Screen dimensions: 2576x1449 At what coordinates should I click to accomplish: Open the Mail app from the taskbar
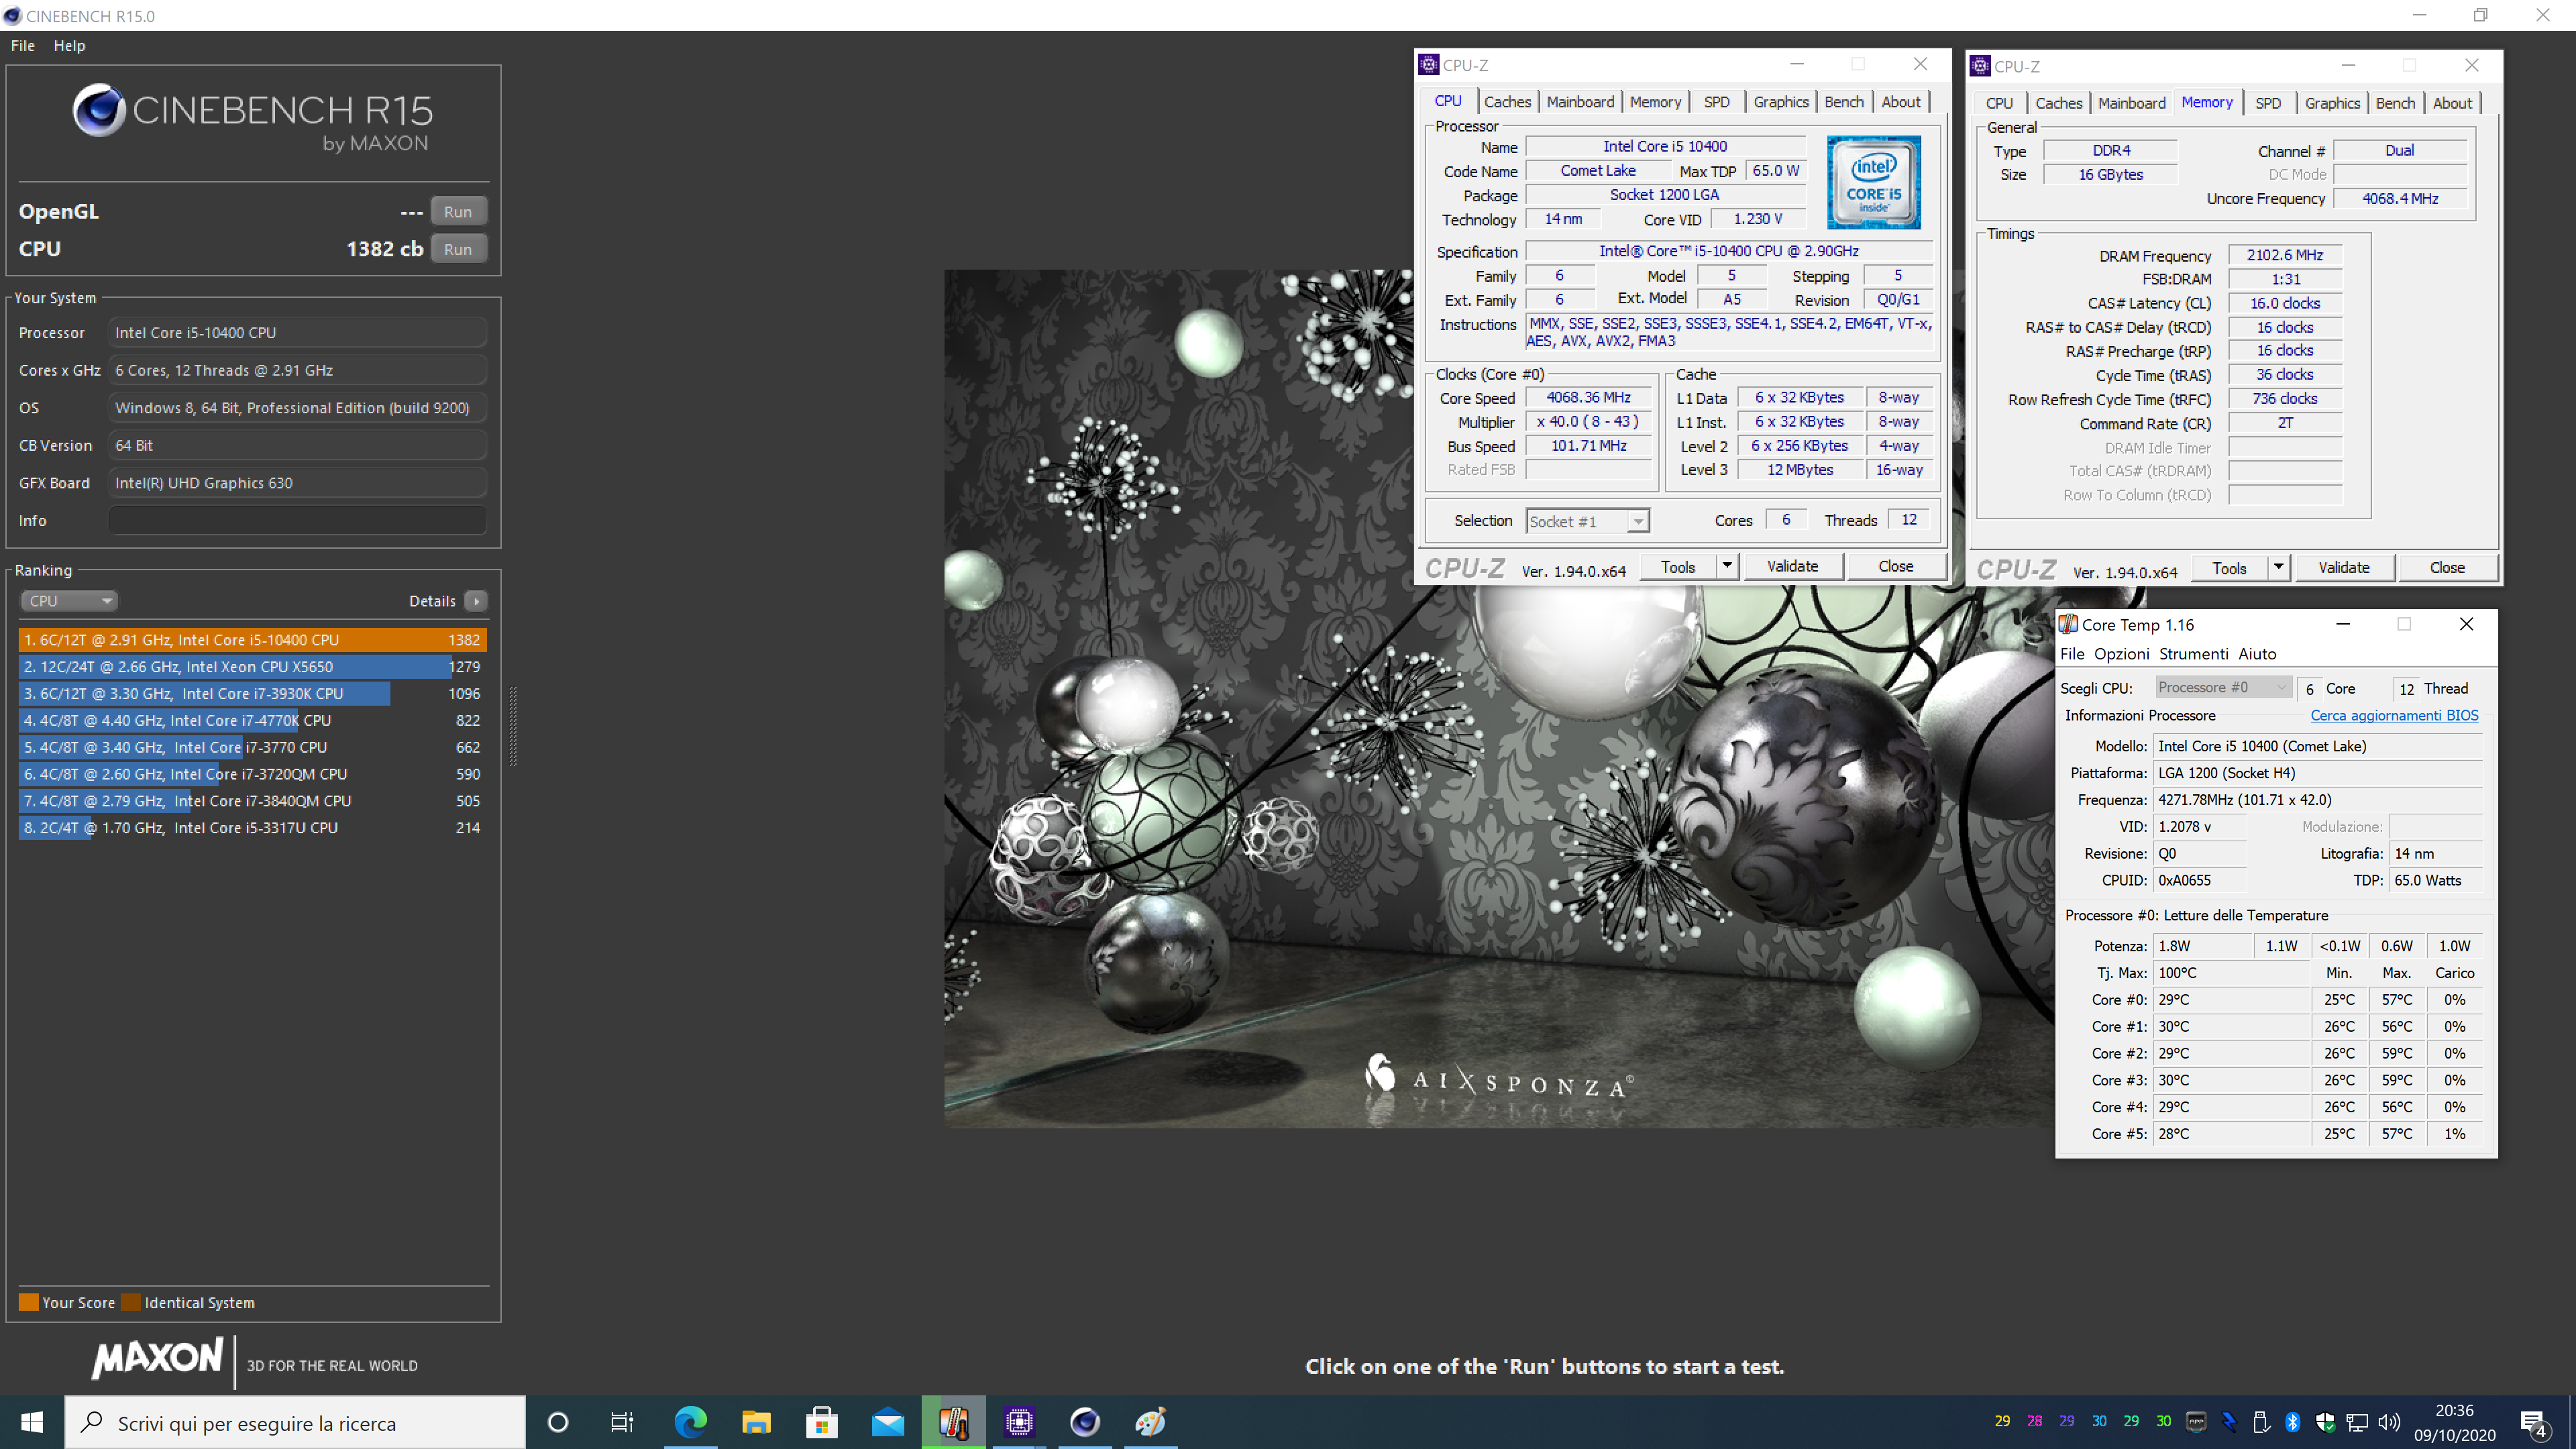pyautogui.click(x=888, y=1422)
